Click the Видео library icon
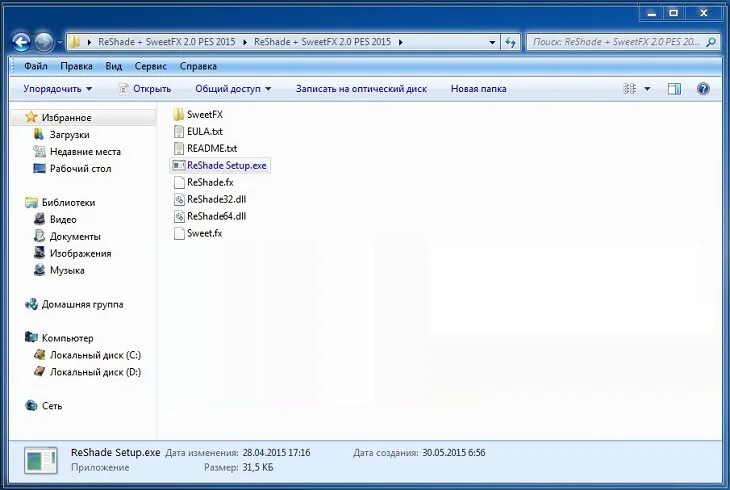The height and width of the screenshot is (490, 730). point(39,219)
